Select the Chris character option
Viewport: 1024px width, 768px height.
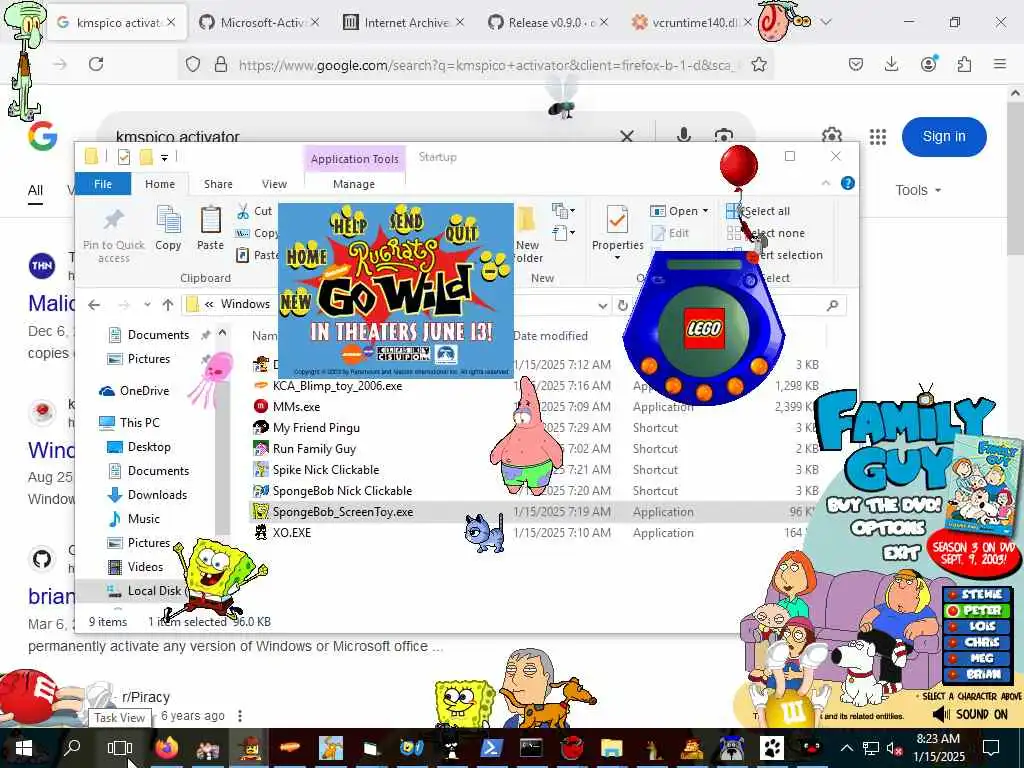(976, 643)
